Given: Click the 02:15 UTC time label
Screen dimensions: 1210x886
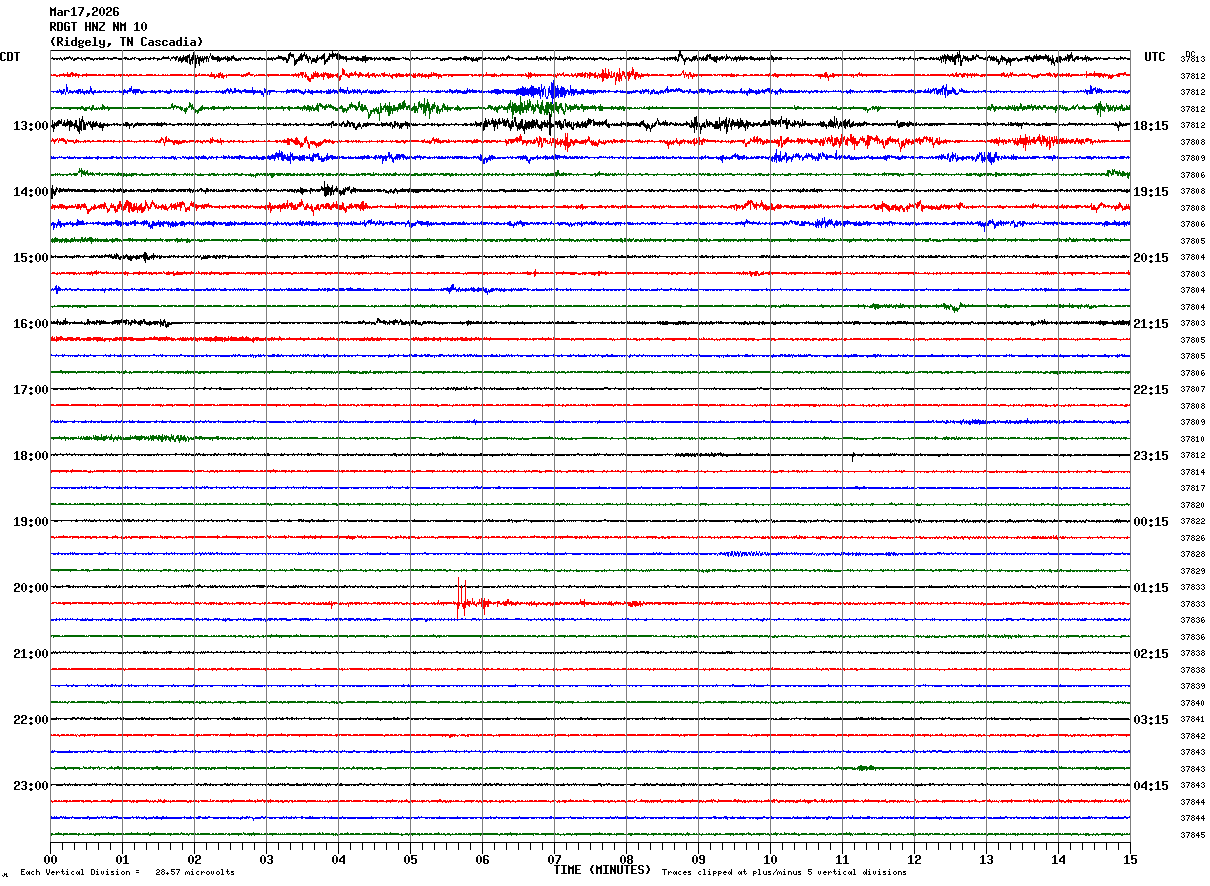Looking at the screenshot, I should pos(1150,654).
